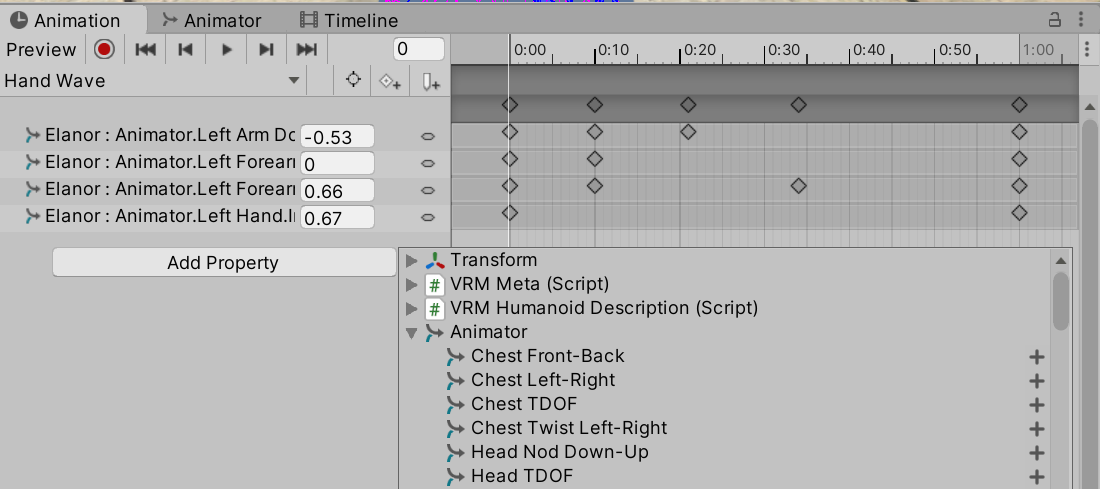Edit the 0.67 value field
This screenshot has height=489, width=1100.
tap(337, 217)
